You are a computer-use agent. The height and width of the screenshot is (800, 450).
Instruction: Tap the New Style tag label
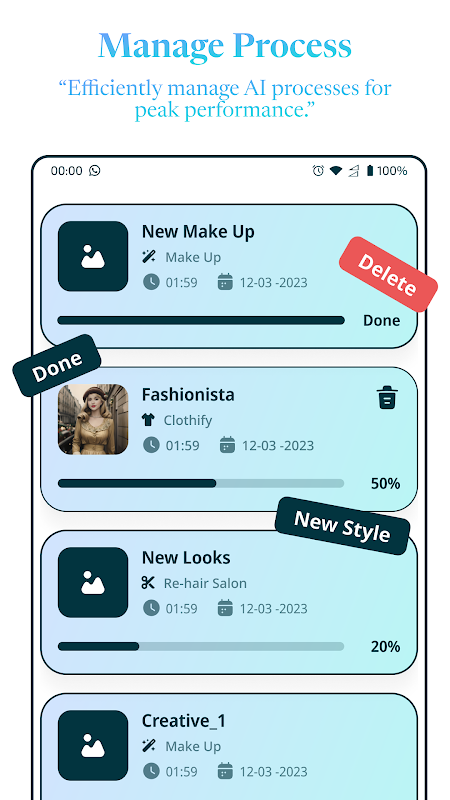342,526
